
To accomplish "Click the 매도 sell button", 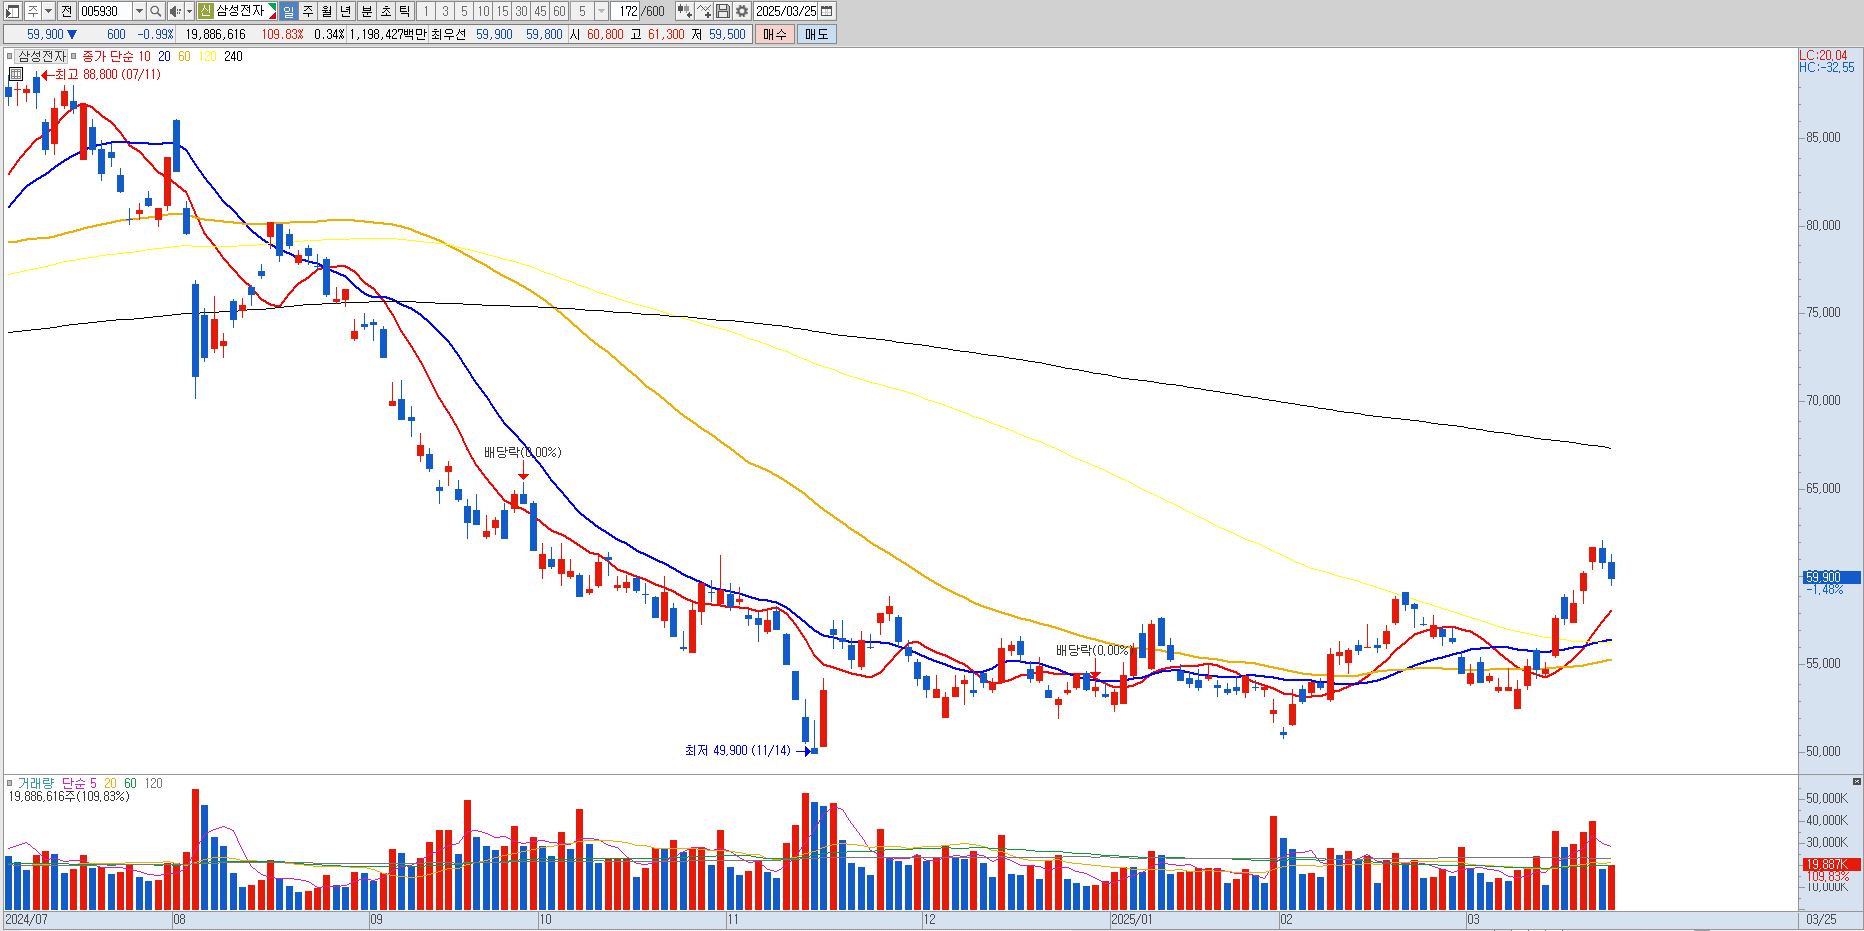I will point(816,34).
